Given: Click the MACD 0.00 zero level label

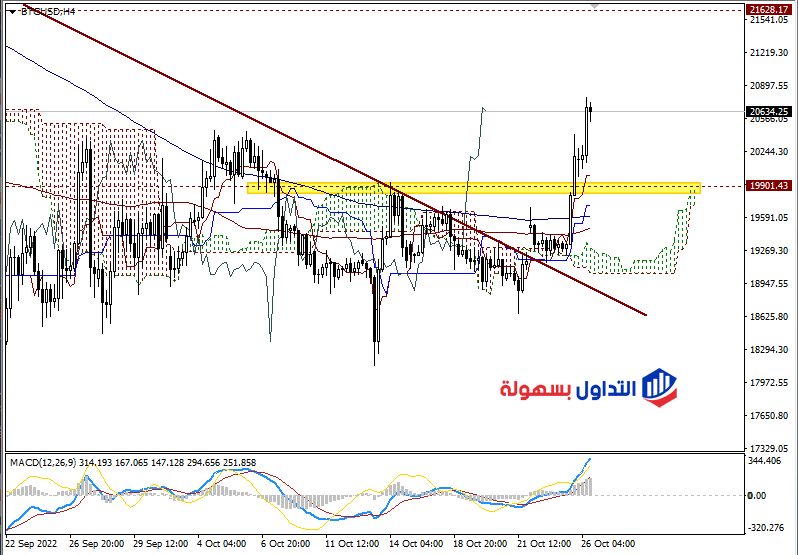Looking at the screenshot, I should [x=757, y=495].
